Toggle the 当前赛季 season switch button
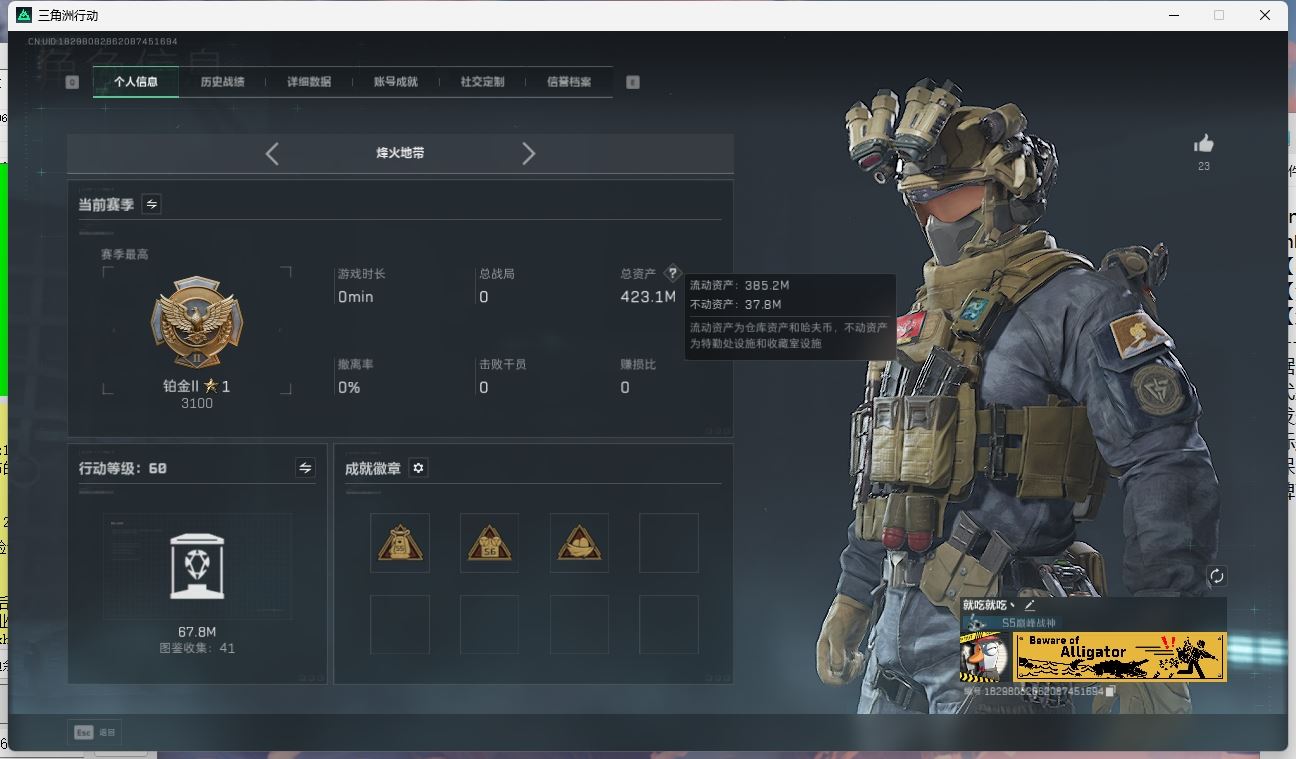Screen dimensions: 1296x759 pos(152,204)
